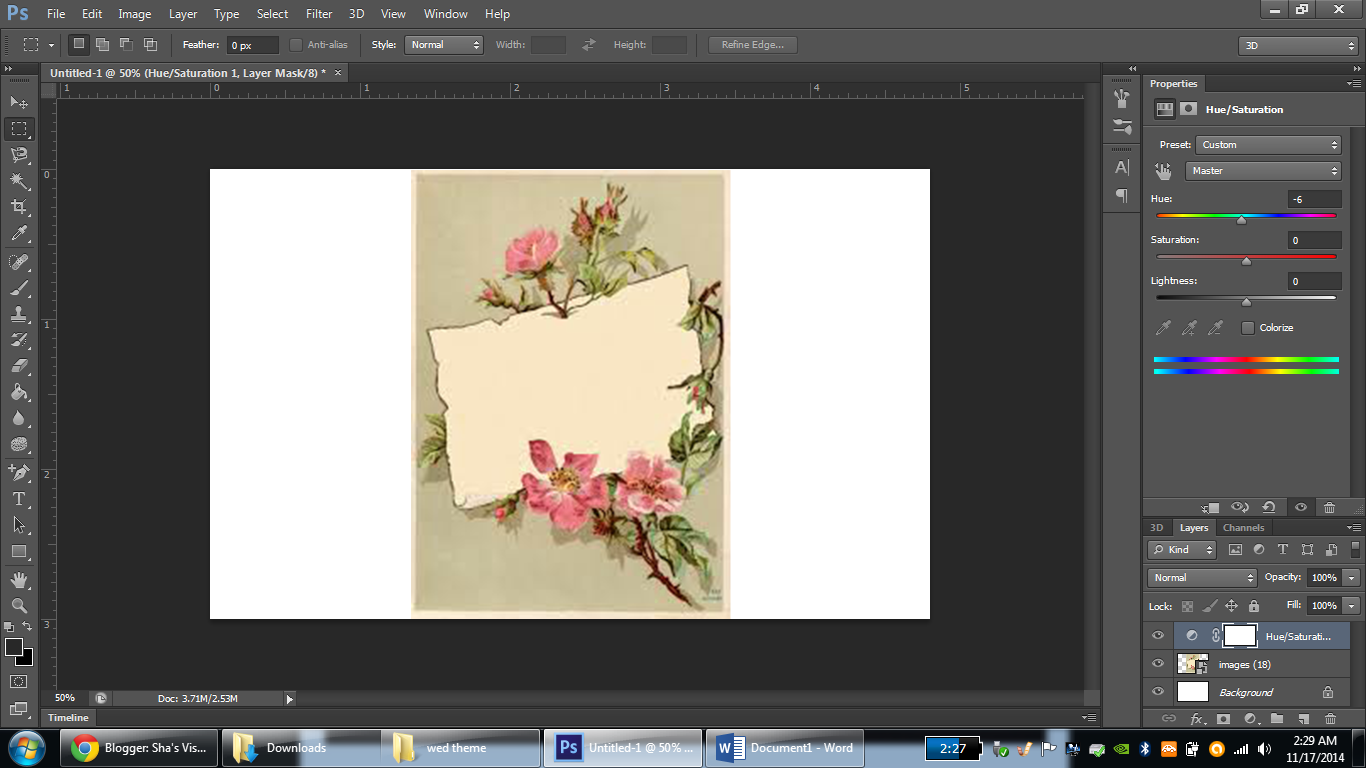This screenshot has width=1366, height=768.
Task: Open the Opacity dropdown arrow
Action: pos(1352,578)
